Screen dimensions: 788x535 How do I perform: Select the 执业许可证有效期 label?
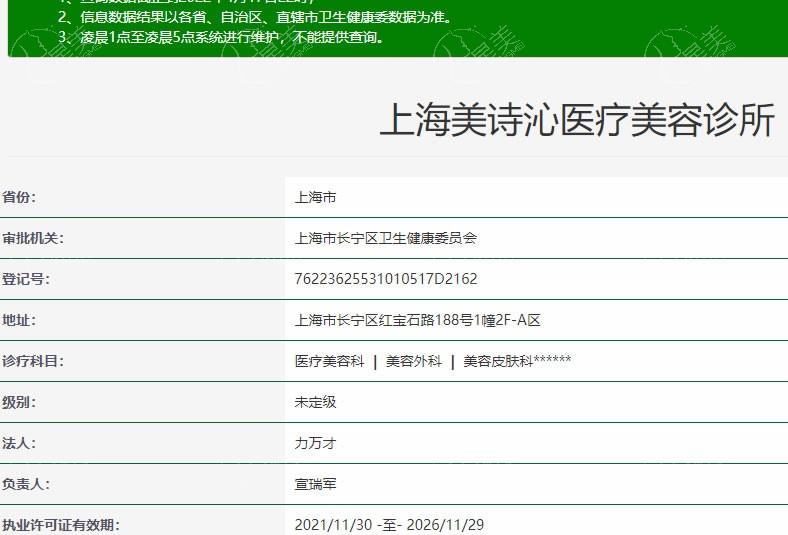click(x=61, y=525)
